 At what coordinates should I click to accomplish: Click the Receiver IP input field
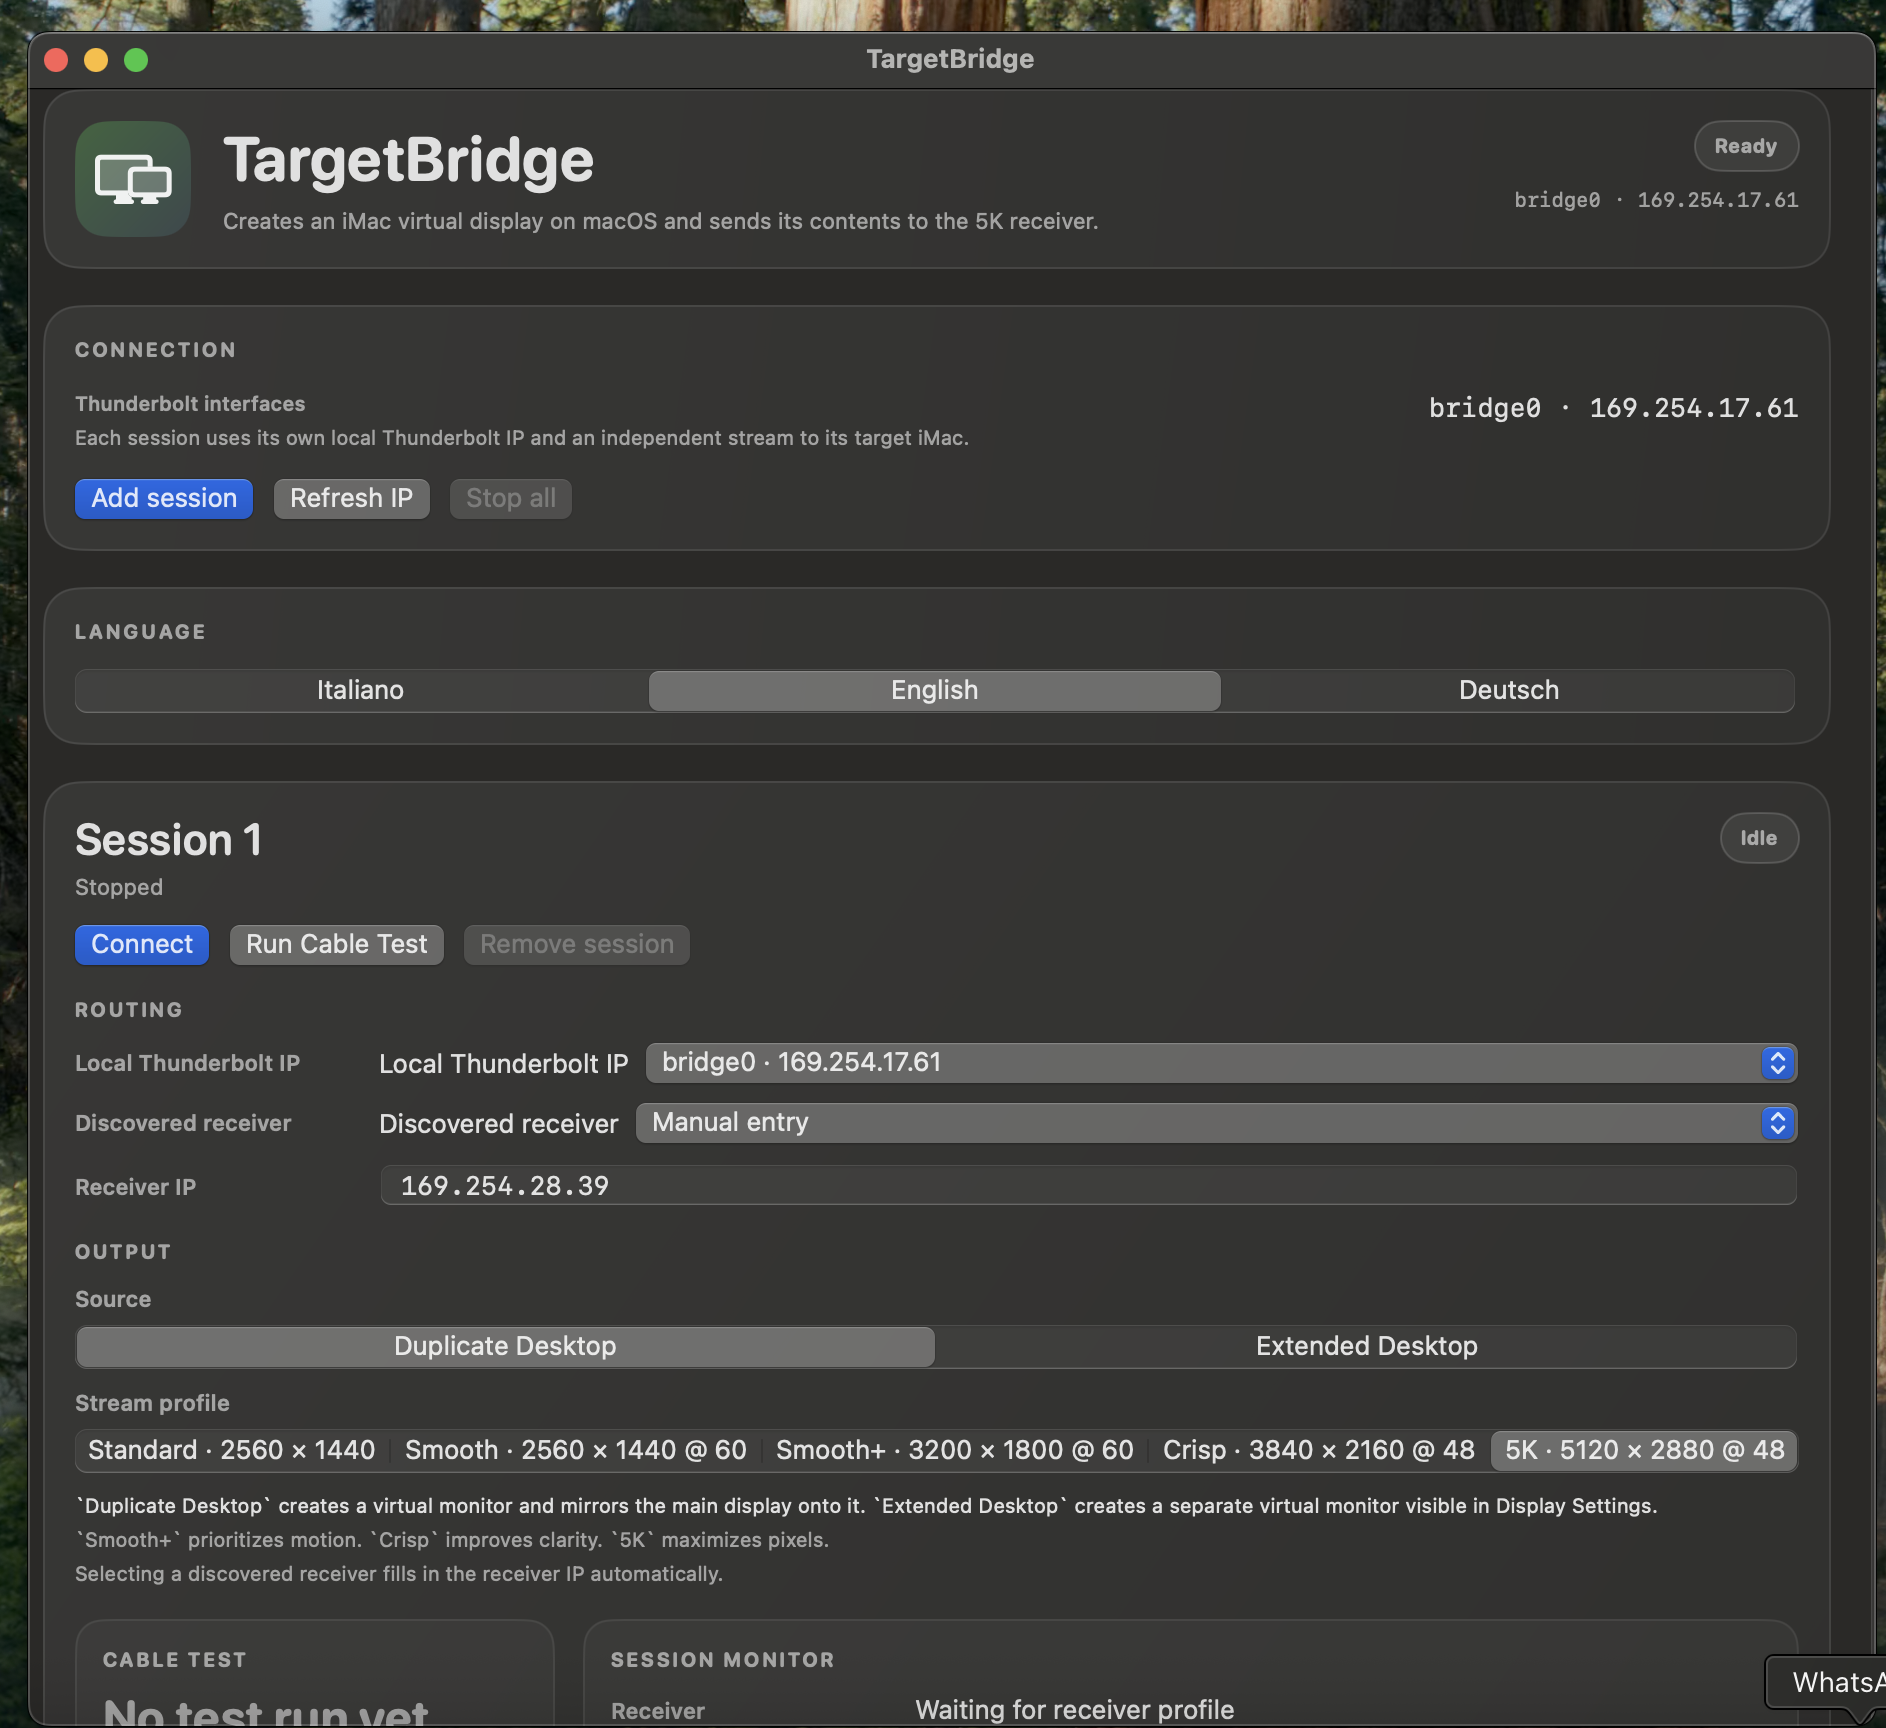tap(1088, 1185)
